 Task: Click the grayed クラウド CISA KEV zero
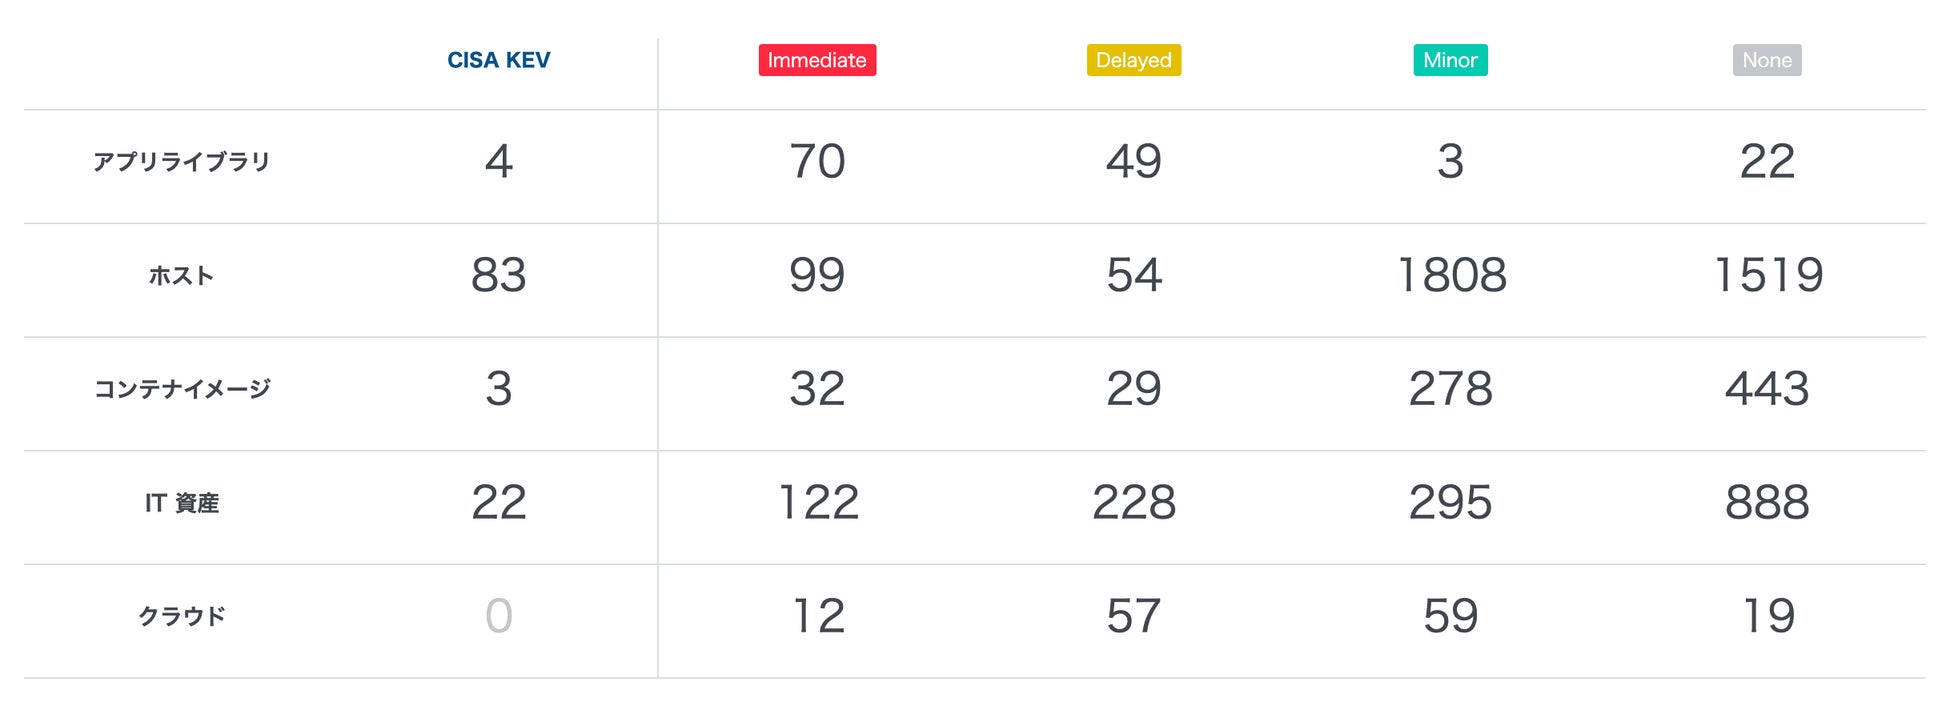pos(498,616)
